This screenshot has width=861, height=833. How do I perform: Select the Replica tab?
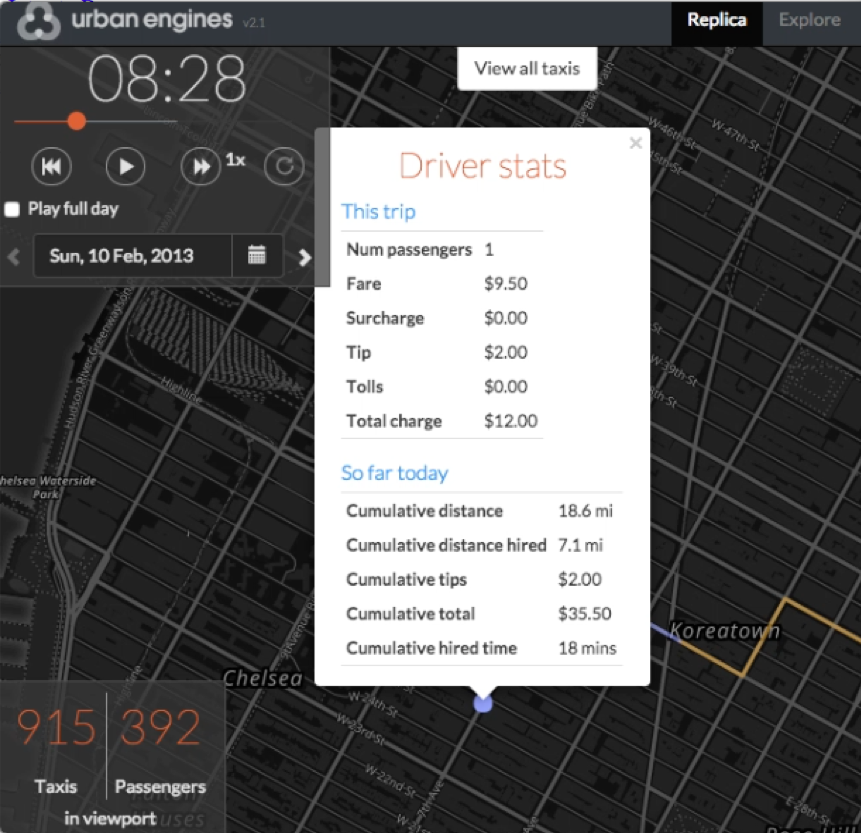pos(716,20)
